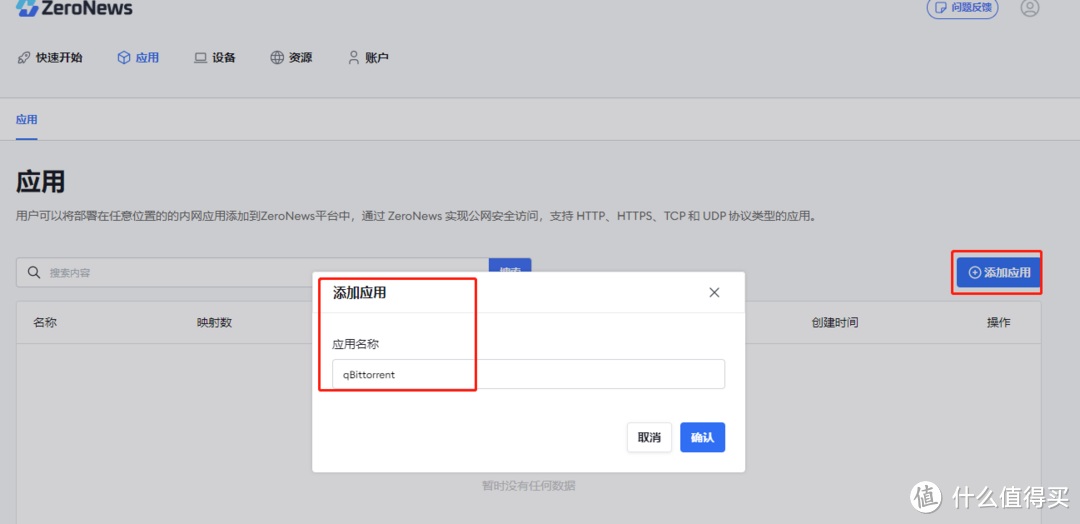Open the user profile avatar icon
This screenshot has width=1080, height=524.
(x=1030, y=8)
